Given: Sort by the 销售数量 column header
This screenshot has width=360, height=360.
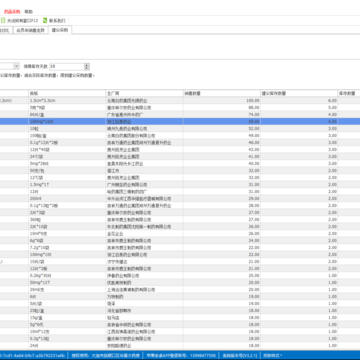Looking at the screenshot, I should point(222,93).
